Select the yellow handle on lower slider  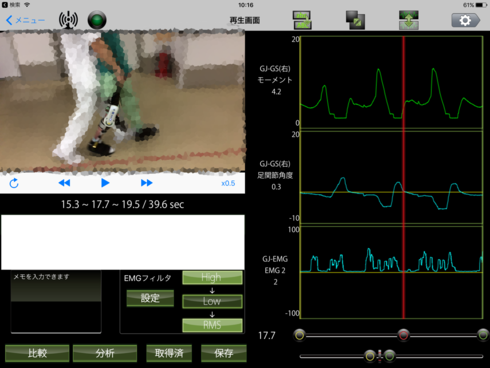tap(370, 356)
